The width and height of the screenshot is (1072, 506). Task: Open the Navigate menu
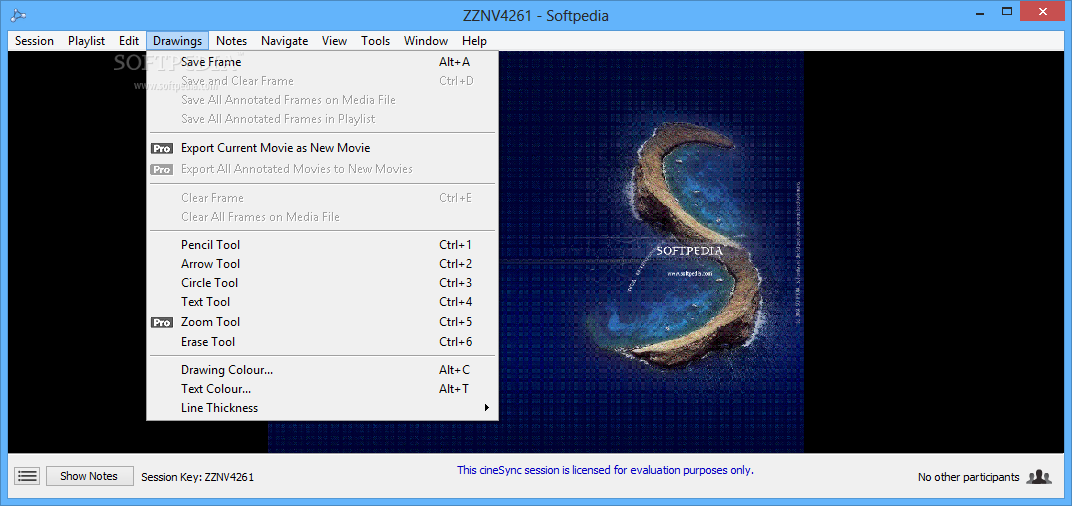pyautogui.click(x=284, y=41)
